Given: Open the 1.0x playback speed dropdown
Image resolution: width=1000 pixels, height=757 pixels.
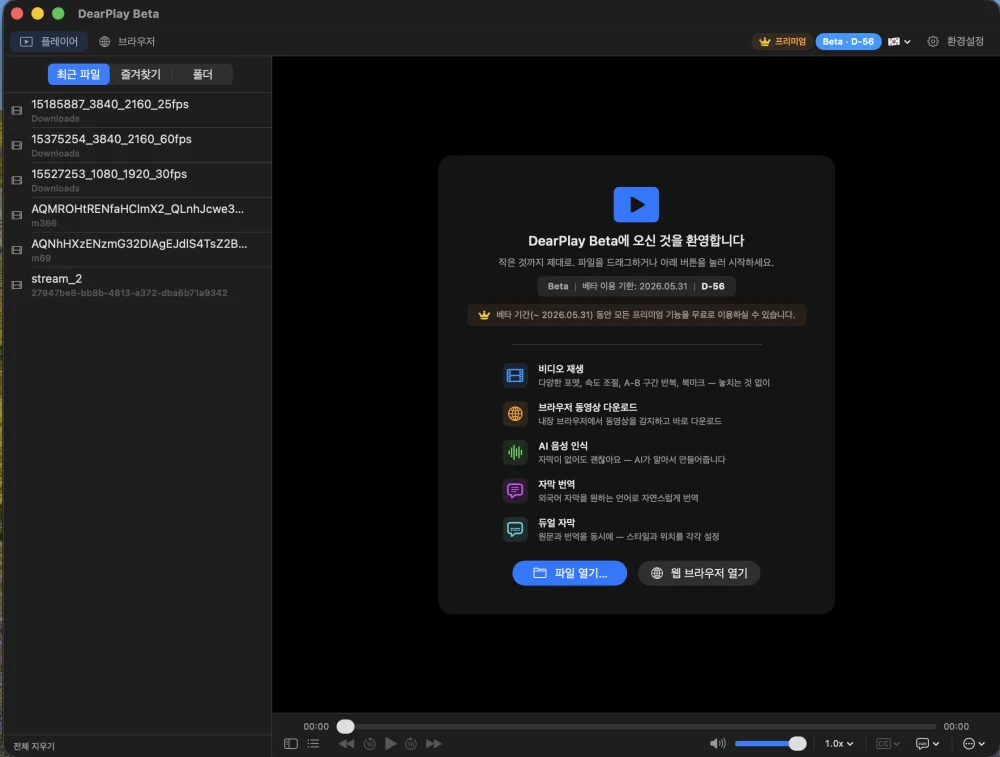Looking at the screenshot, I should click(x=839, y=744).
